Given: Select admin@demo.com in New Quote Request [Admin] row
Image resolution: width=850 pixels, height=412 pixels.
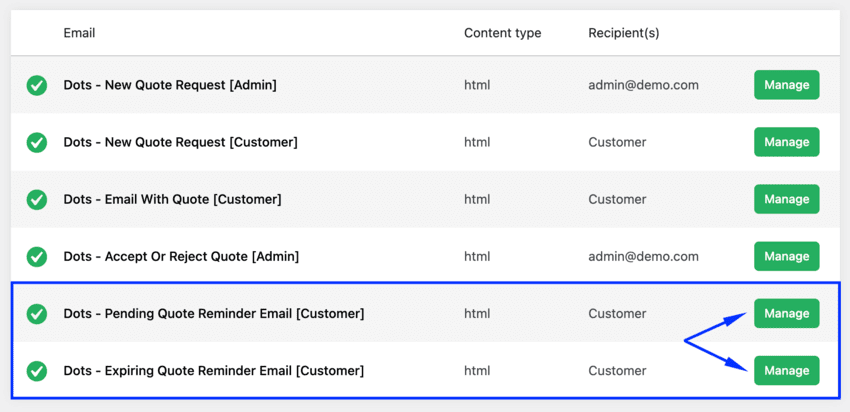Looking at the screenshot, I should tap(643, 85).
